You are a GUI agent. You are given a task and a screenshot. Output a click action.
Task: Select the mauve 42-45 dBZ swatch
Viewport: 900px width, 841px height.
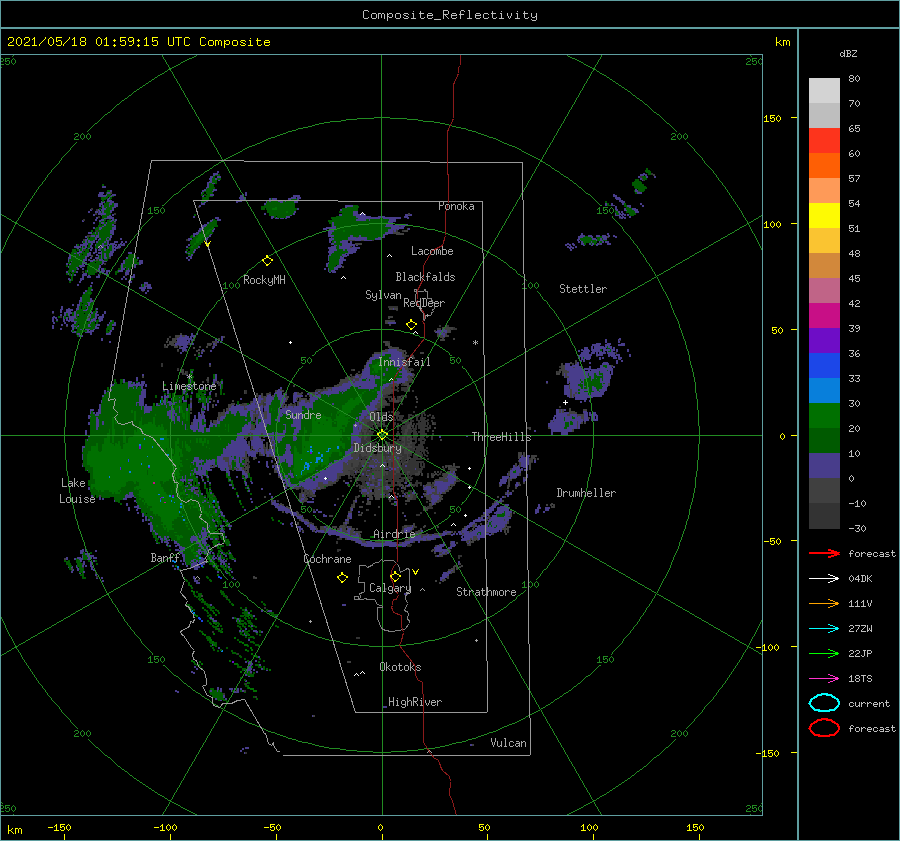pos(824,290)
